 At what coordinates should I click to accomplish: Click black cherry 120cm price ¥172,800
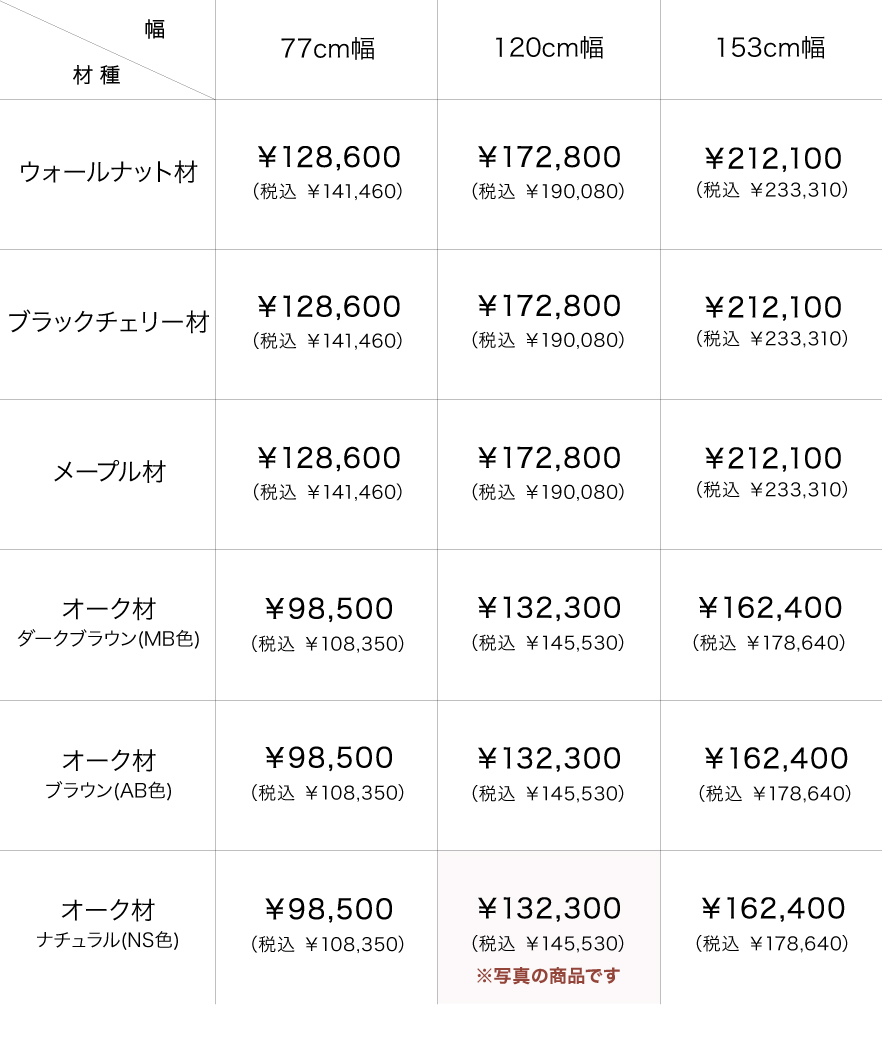coord(549,307)
